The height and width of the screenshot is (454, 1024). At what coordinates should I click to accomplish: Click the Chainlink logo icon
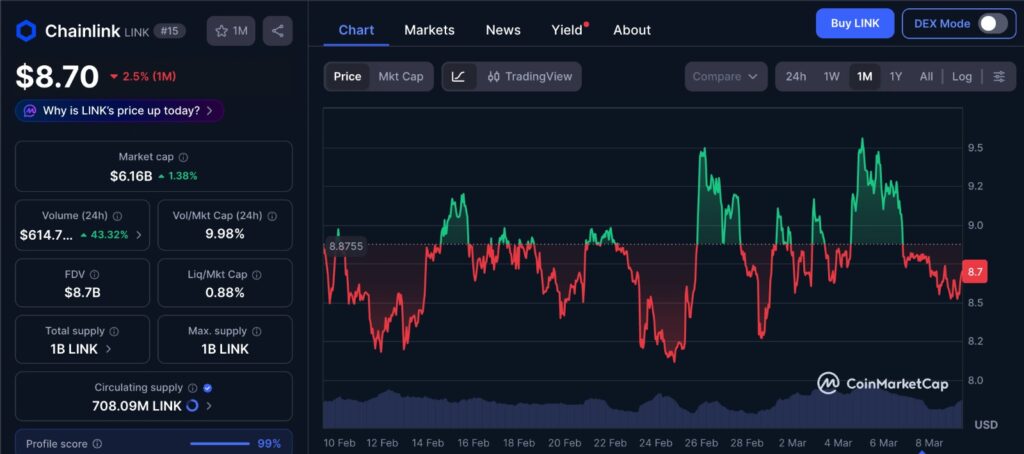point(26,31)
